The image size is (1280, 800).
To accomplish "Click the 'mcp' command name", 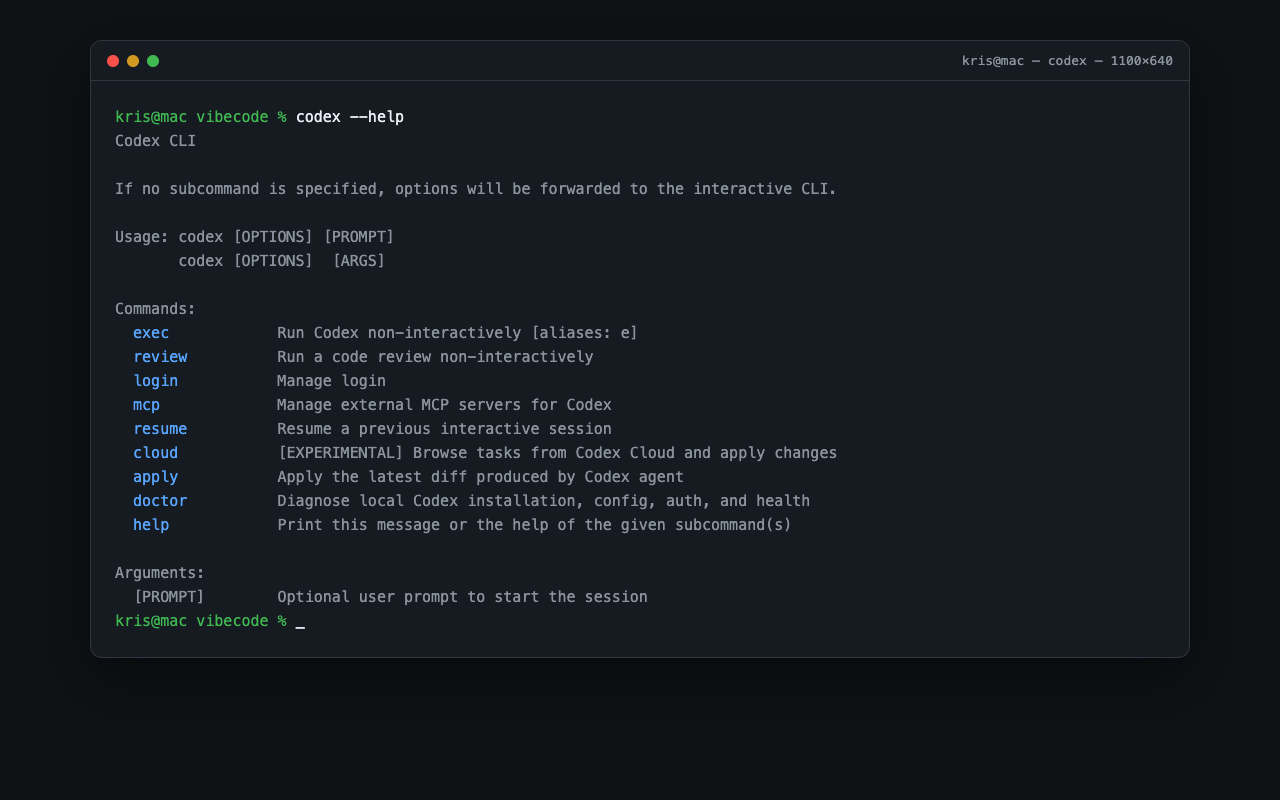I will (147, 405).
